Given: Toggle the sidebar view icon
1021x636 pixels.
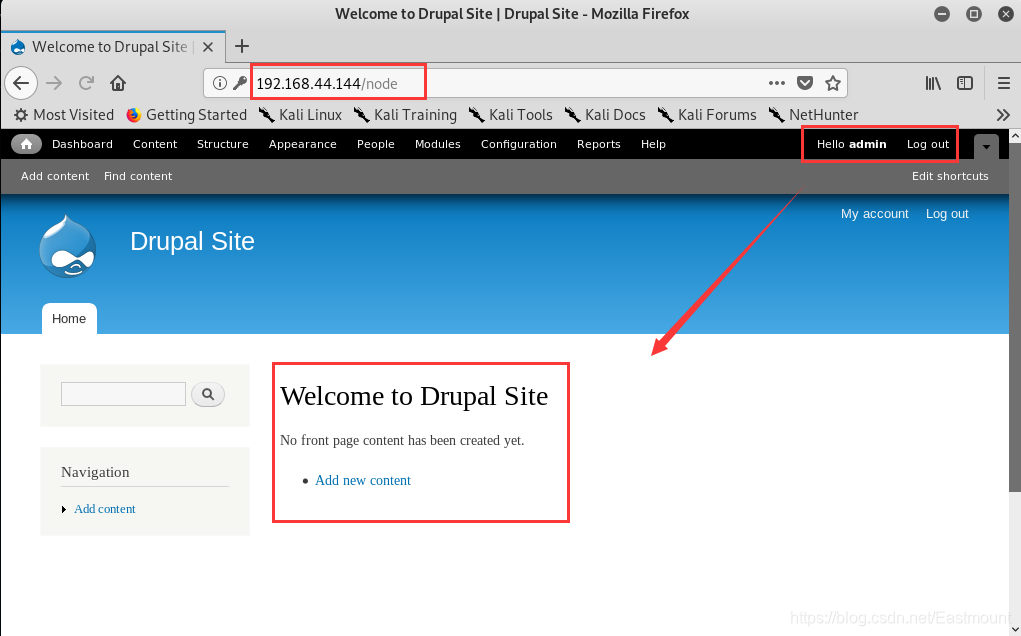Looking at the screenshot, I should 965,83.
